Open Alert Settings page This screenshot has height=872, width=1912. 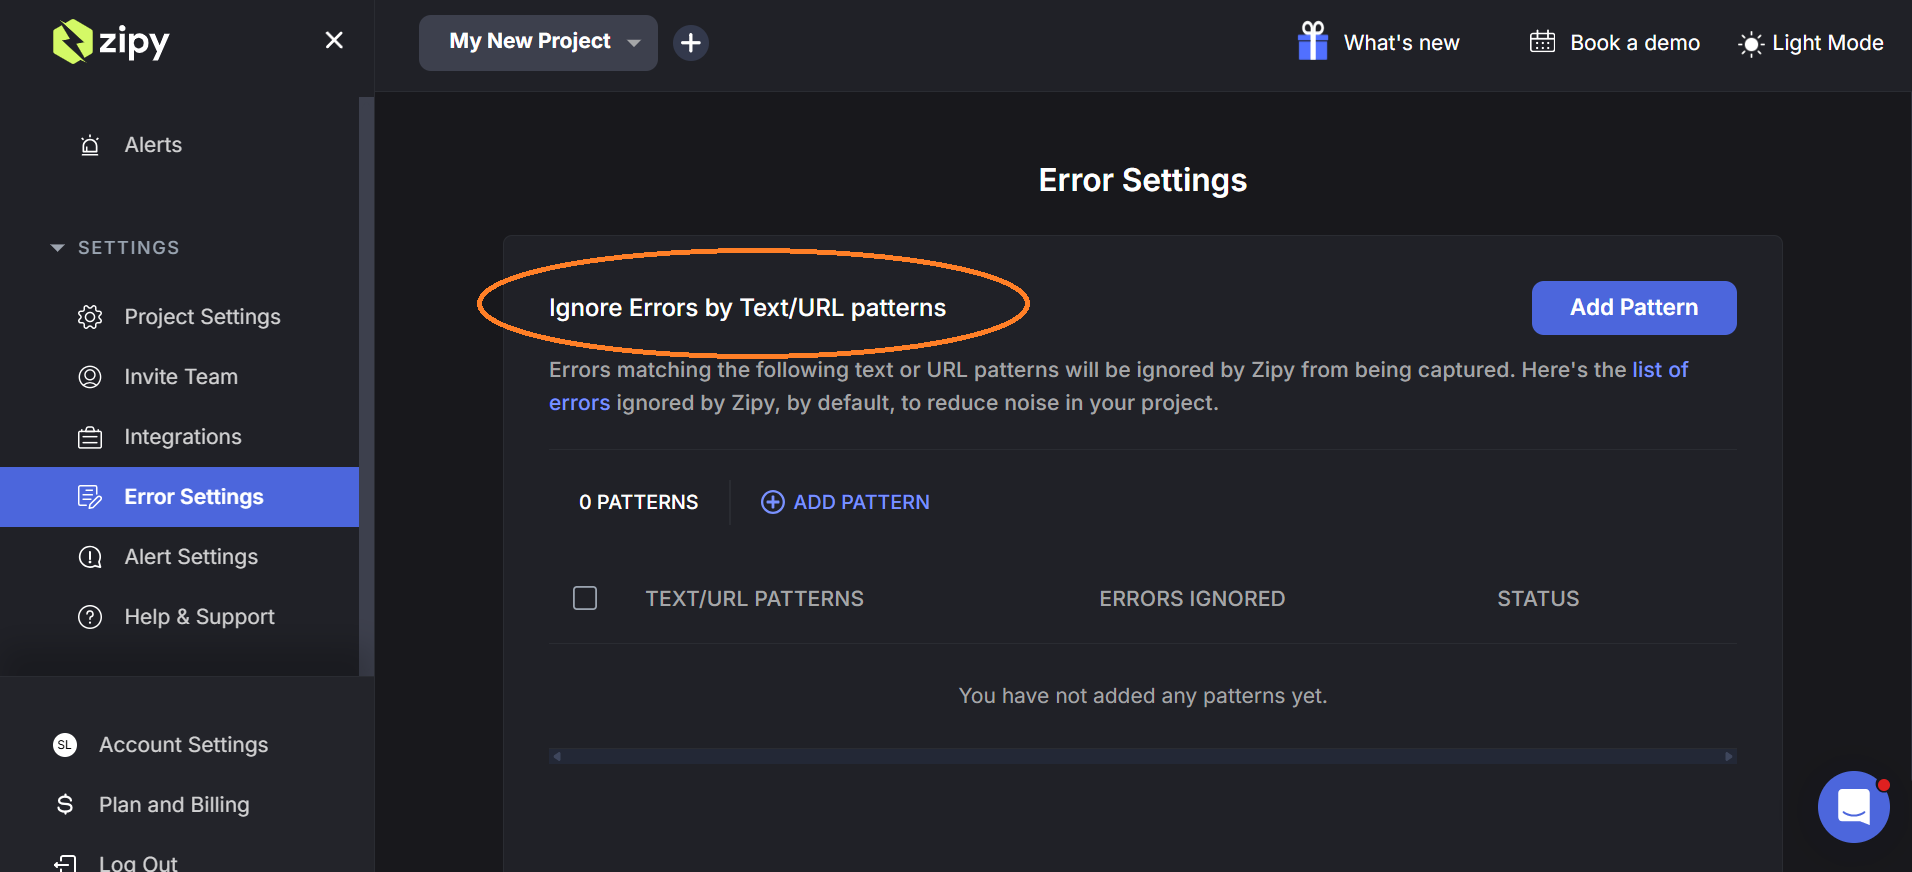pyautogui.click(x=190, y=557)
